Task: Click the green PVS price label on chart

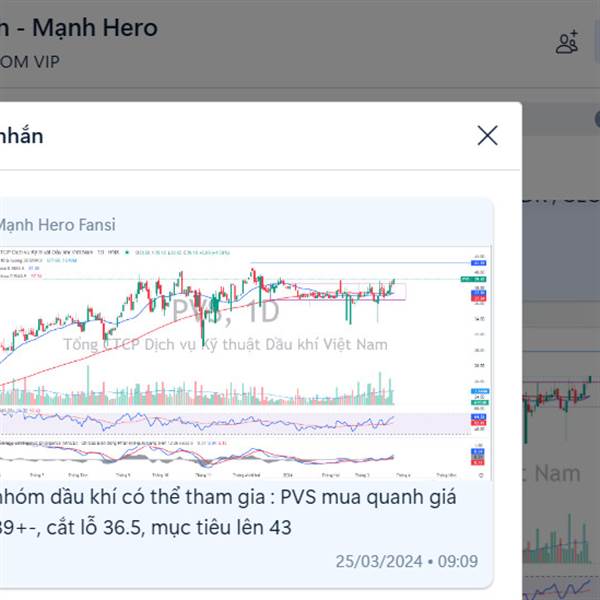Action: tap(473, 279)
